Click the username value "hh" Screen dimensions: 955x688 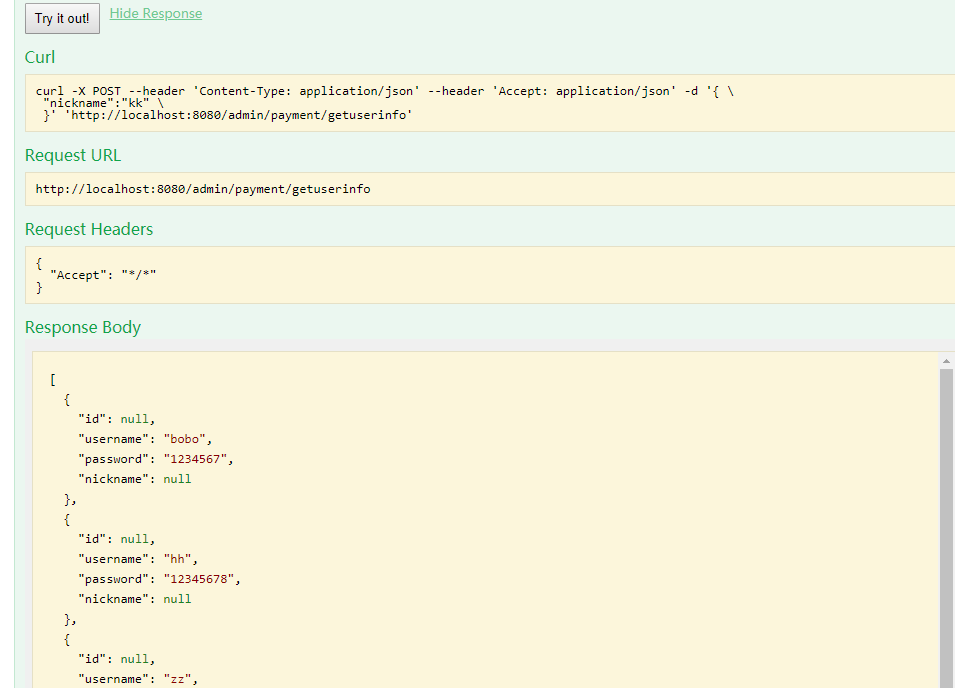point(177,559)
